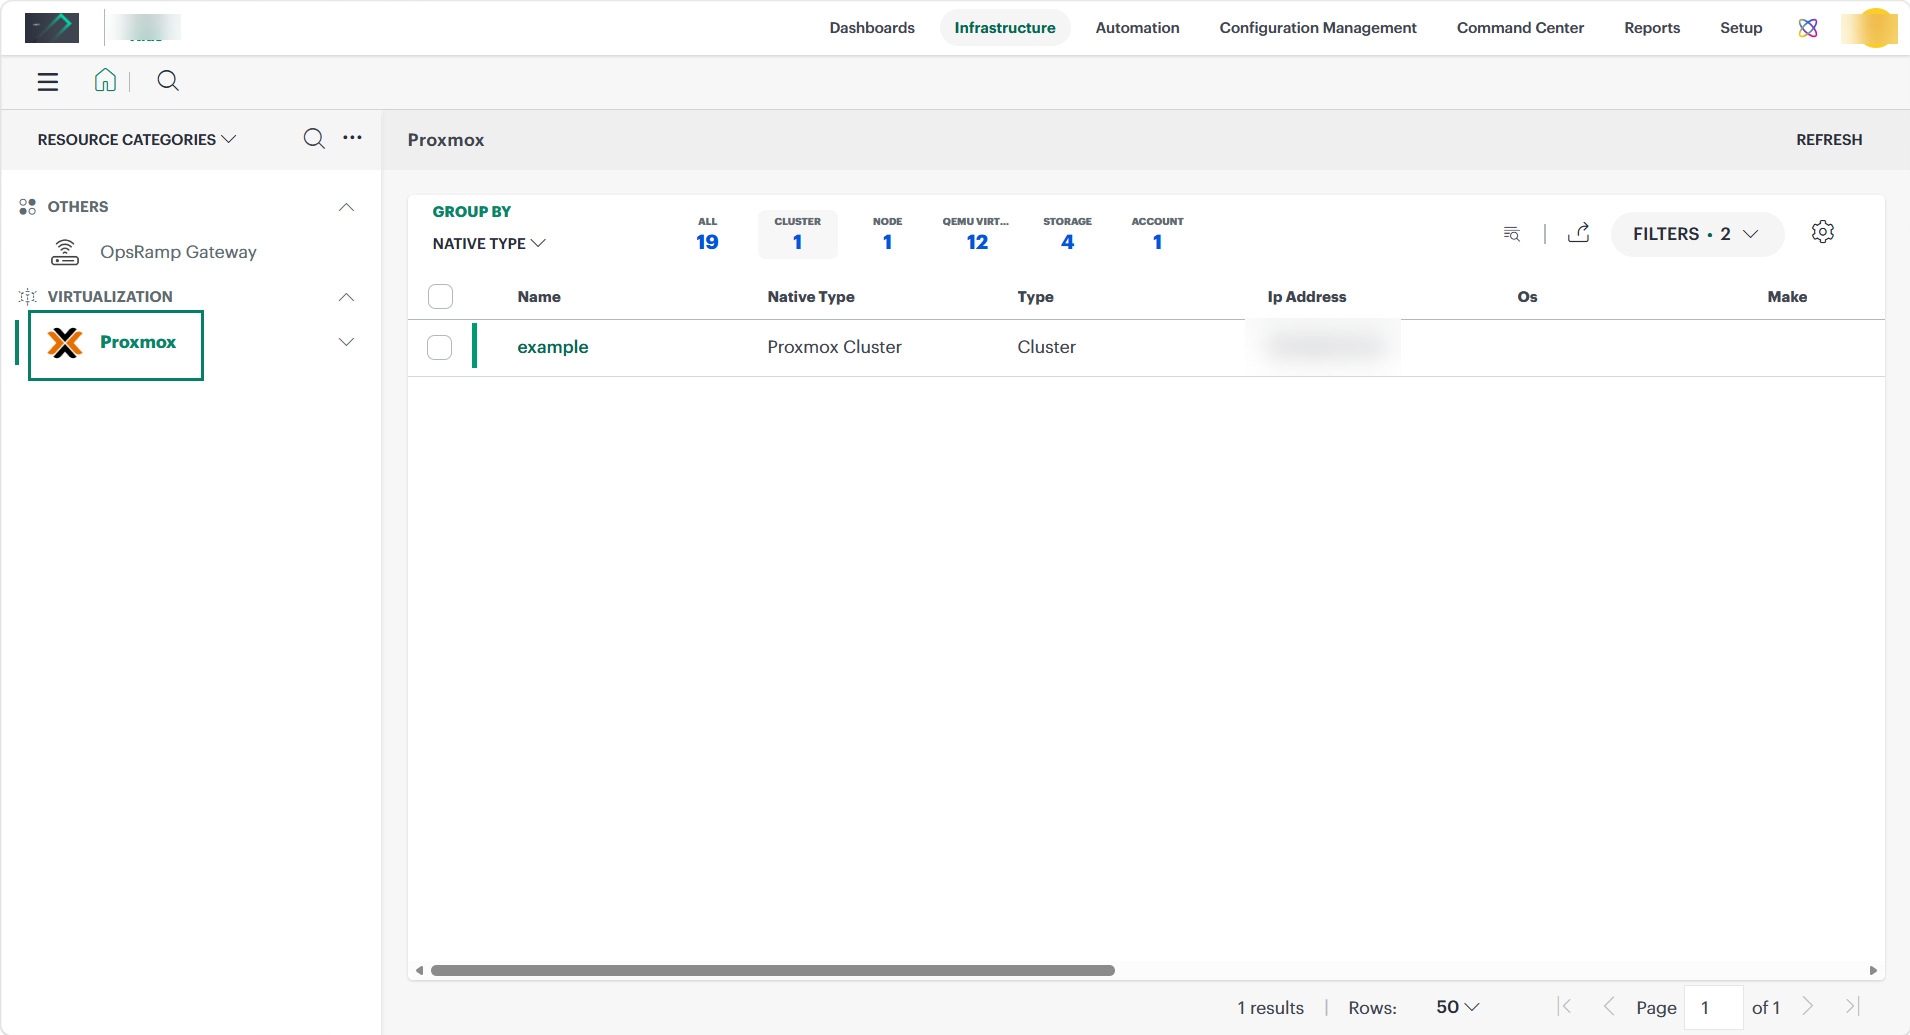Screen dimensions: 1910x1035
Task: Click the page number input field
Action: (1714, 1007)
